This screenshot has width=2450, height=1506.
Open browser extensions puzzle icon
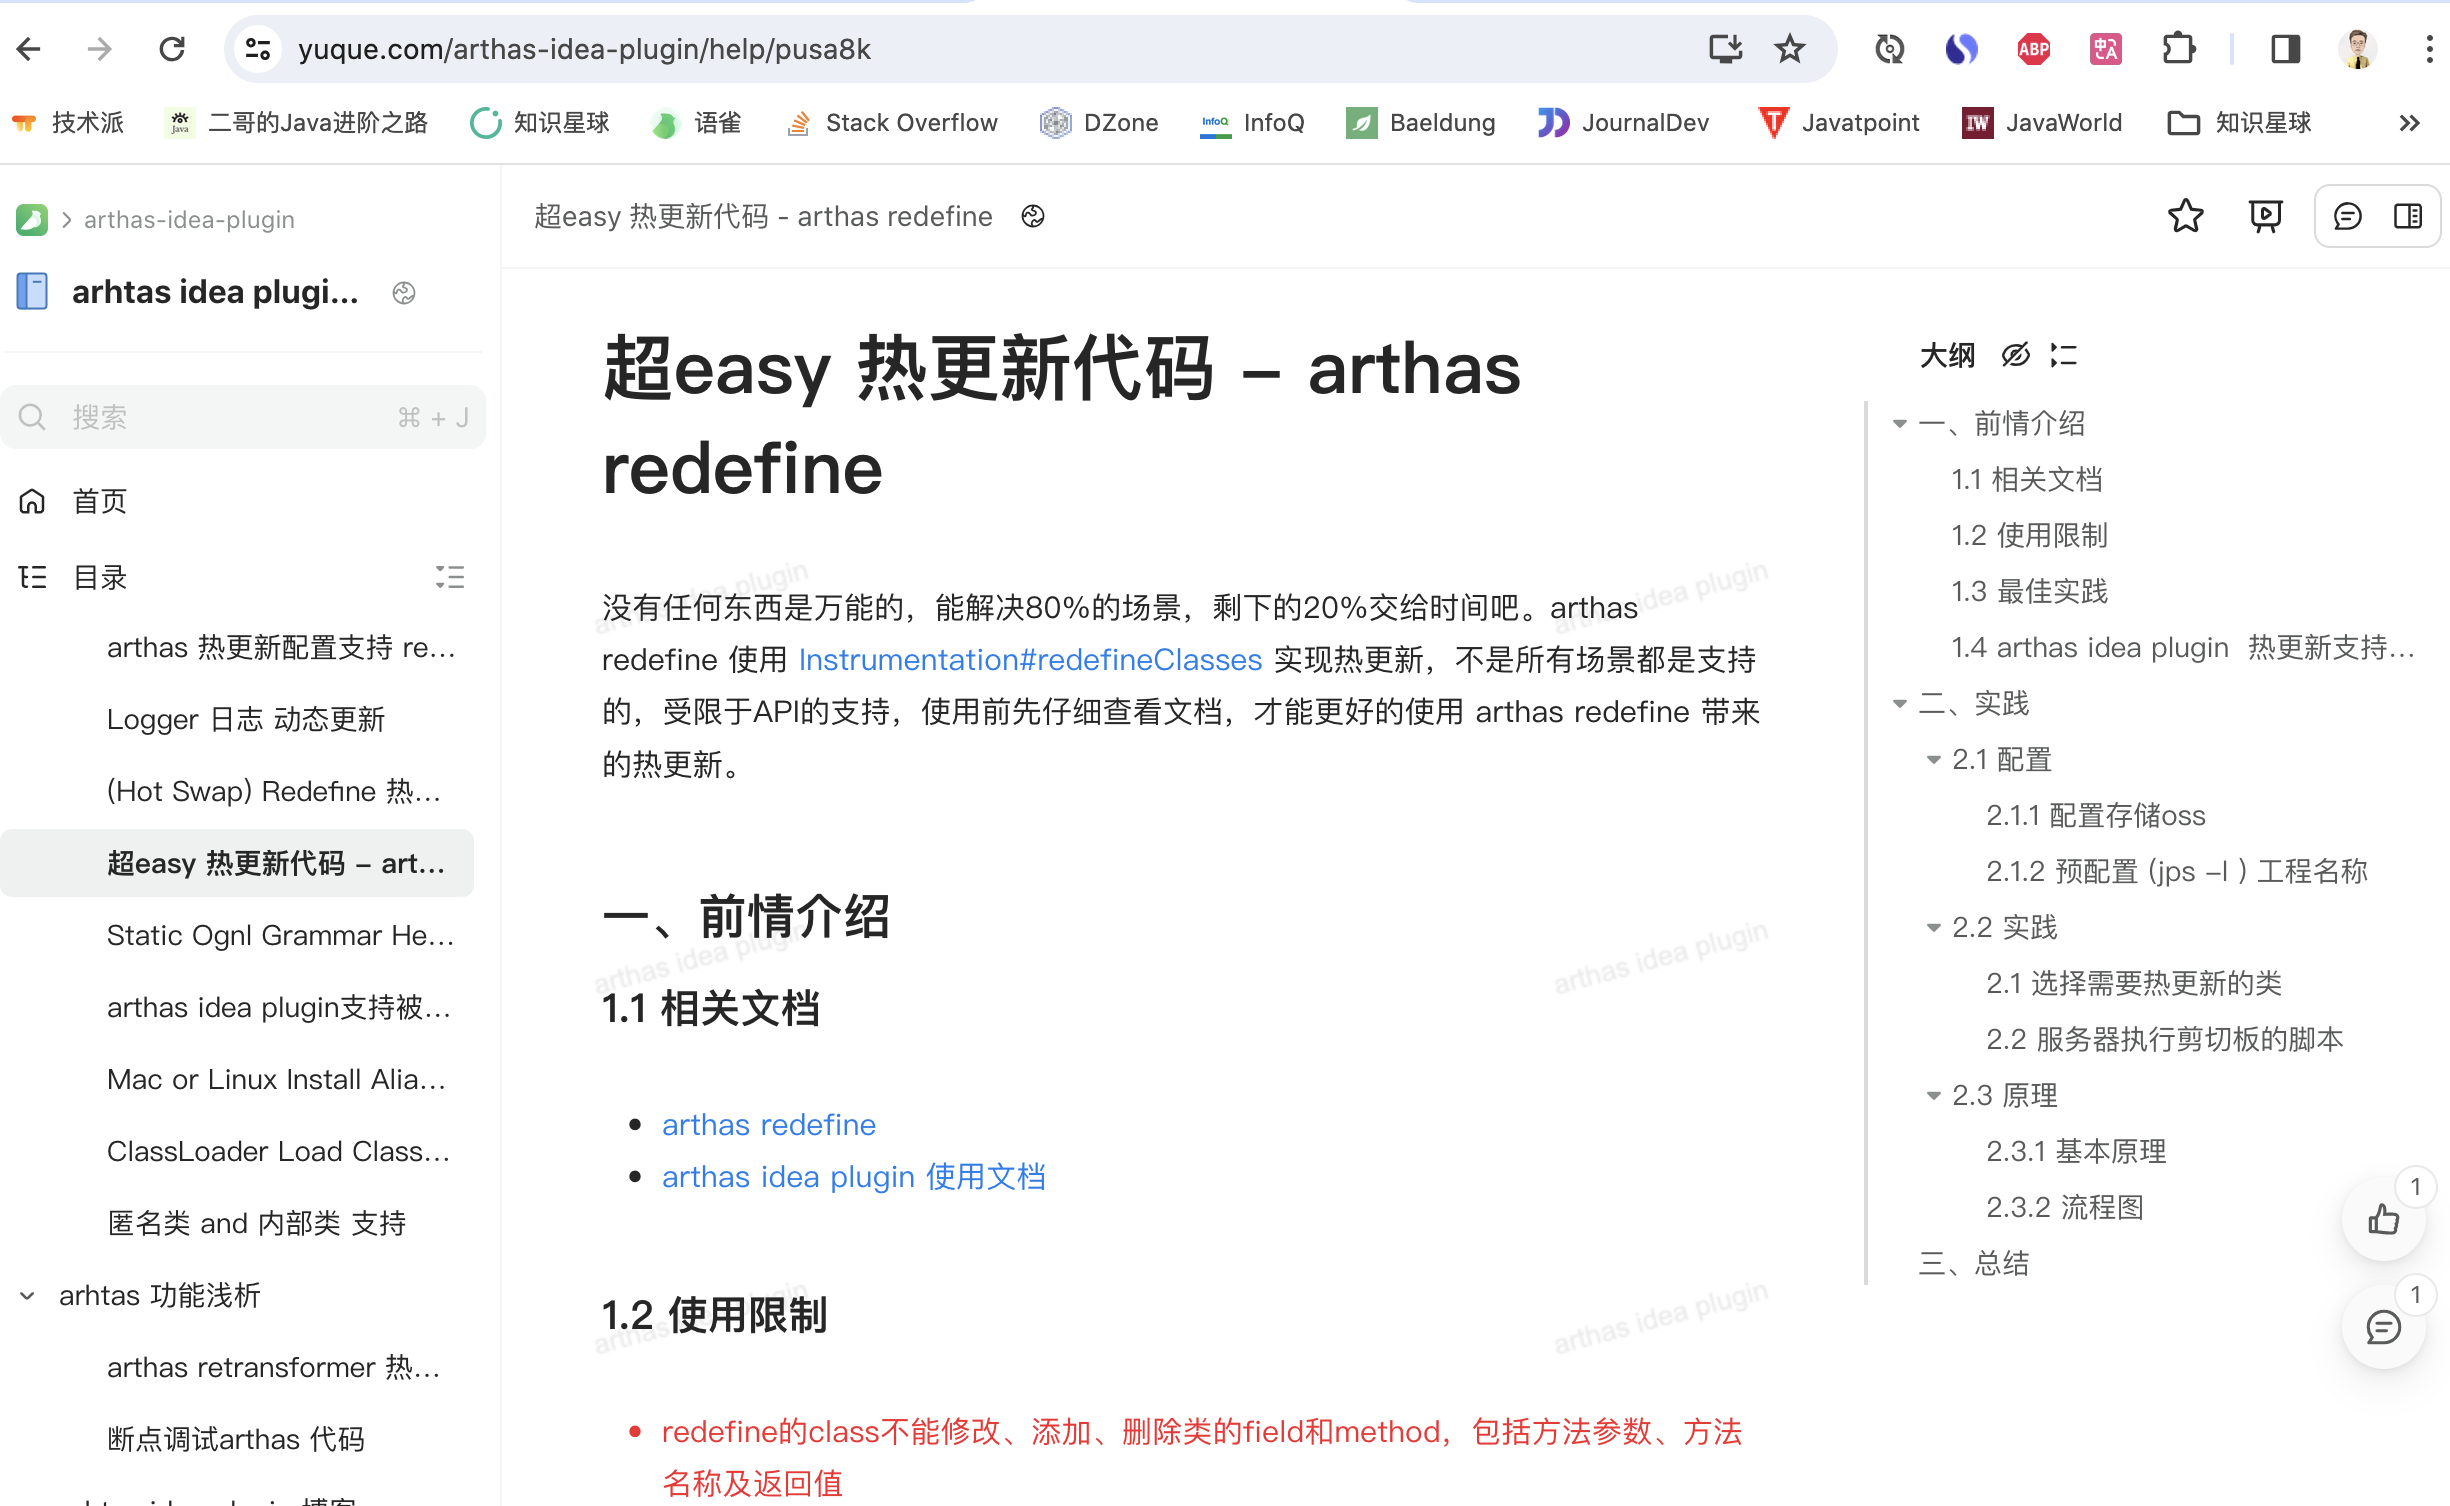[x=2178, y=49]
